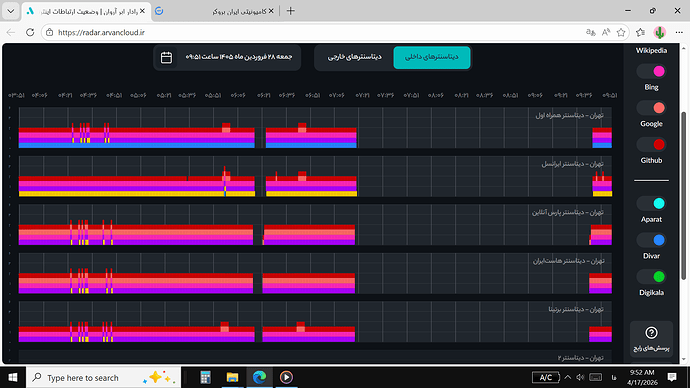Open browser Settings and more menu
This screenshot has height=388, width=690.
(x=679, y=32)
